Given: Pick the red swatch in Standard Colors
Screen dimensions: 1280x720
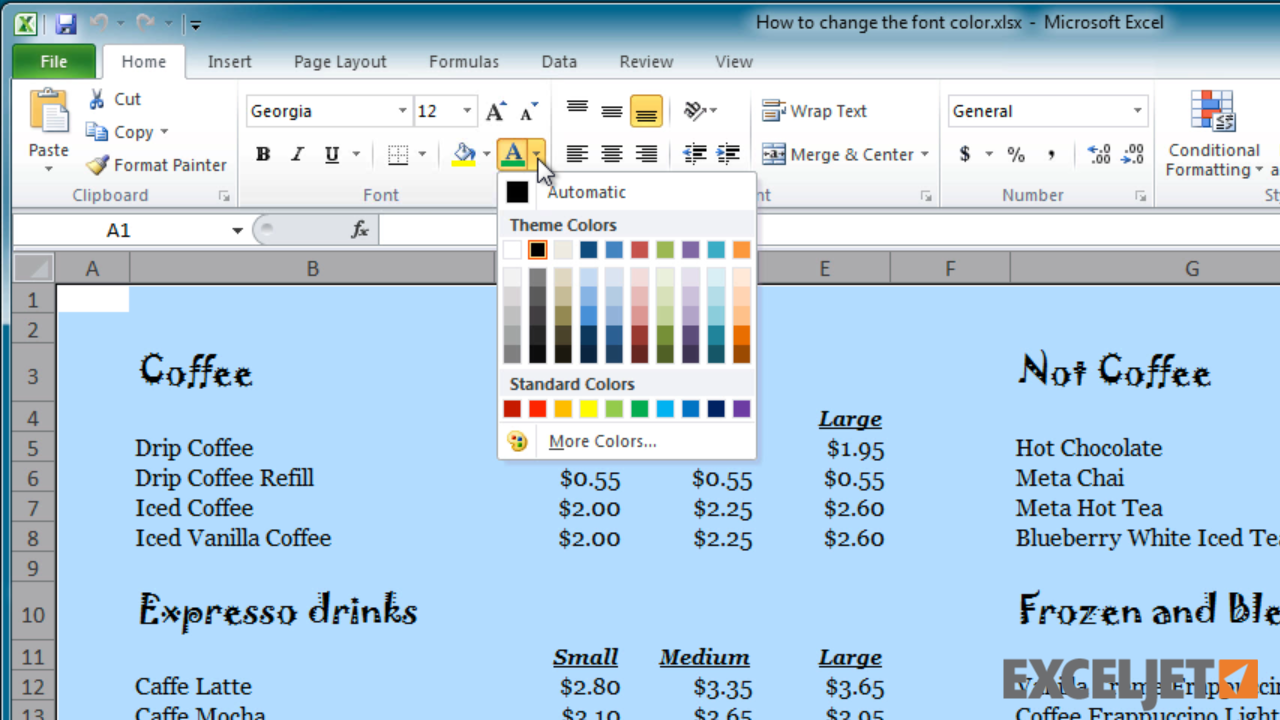Looking at the screenshot, I should coord(537,408).
